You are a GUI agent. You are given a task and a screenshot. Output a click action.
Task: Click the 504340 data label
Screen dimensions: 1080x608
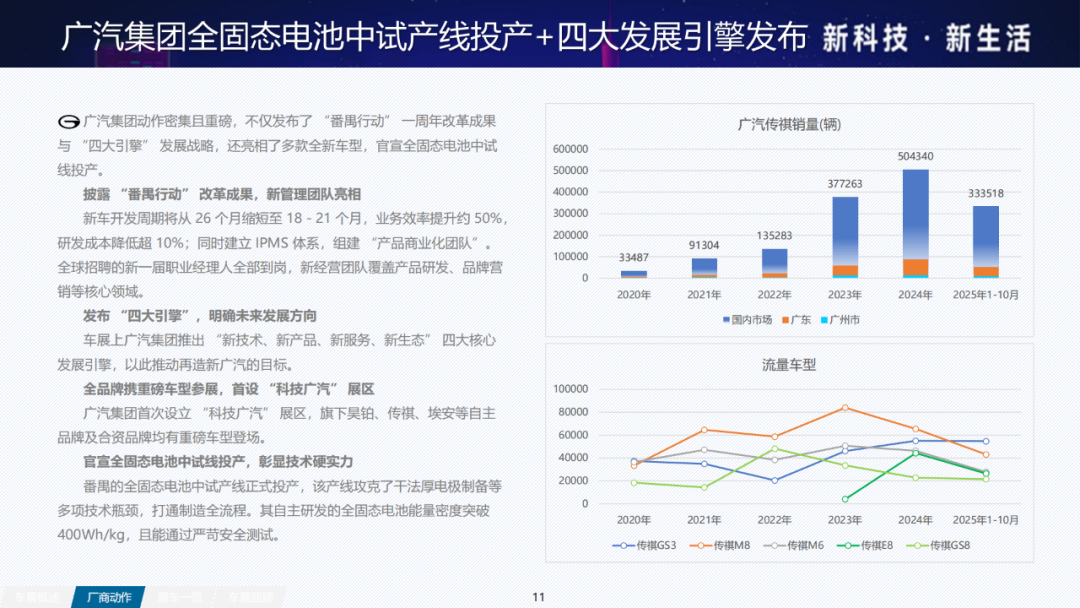tap(915, 157)
